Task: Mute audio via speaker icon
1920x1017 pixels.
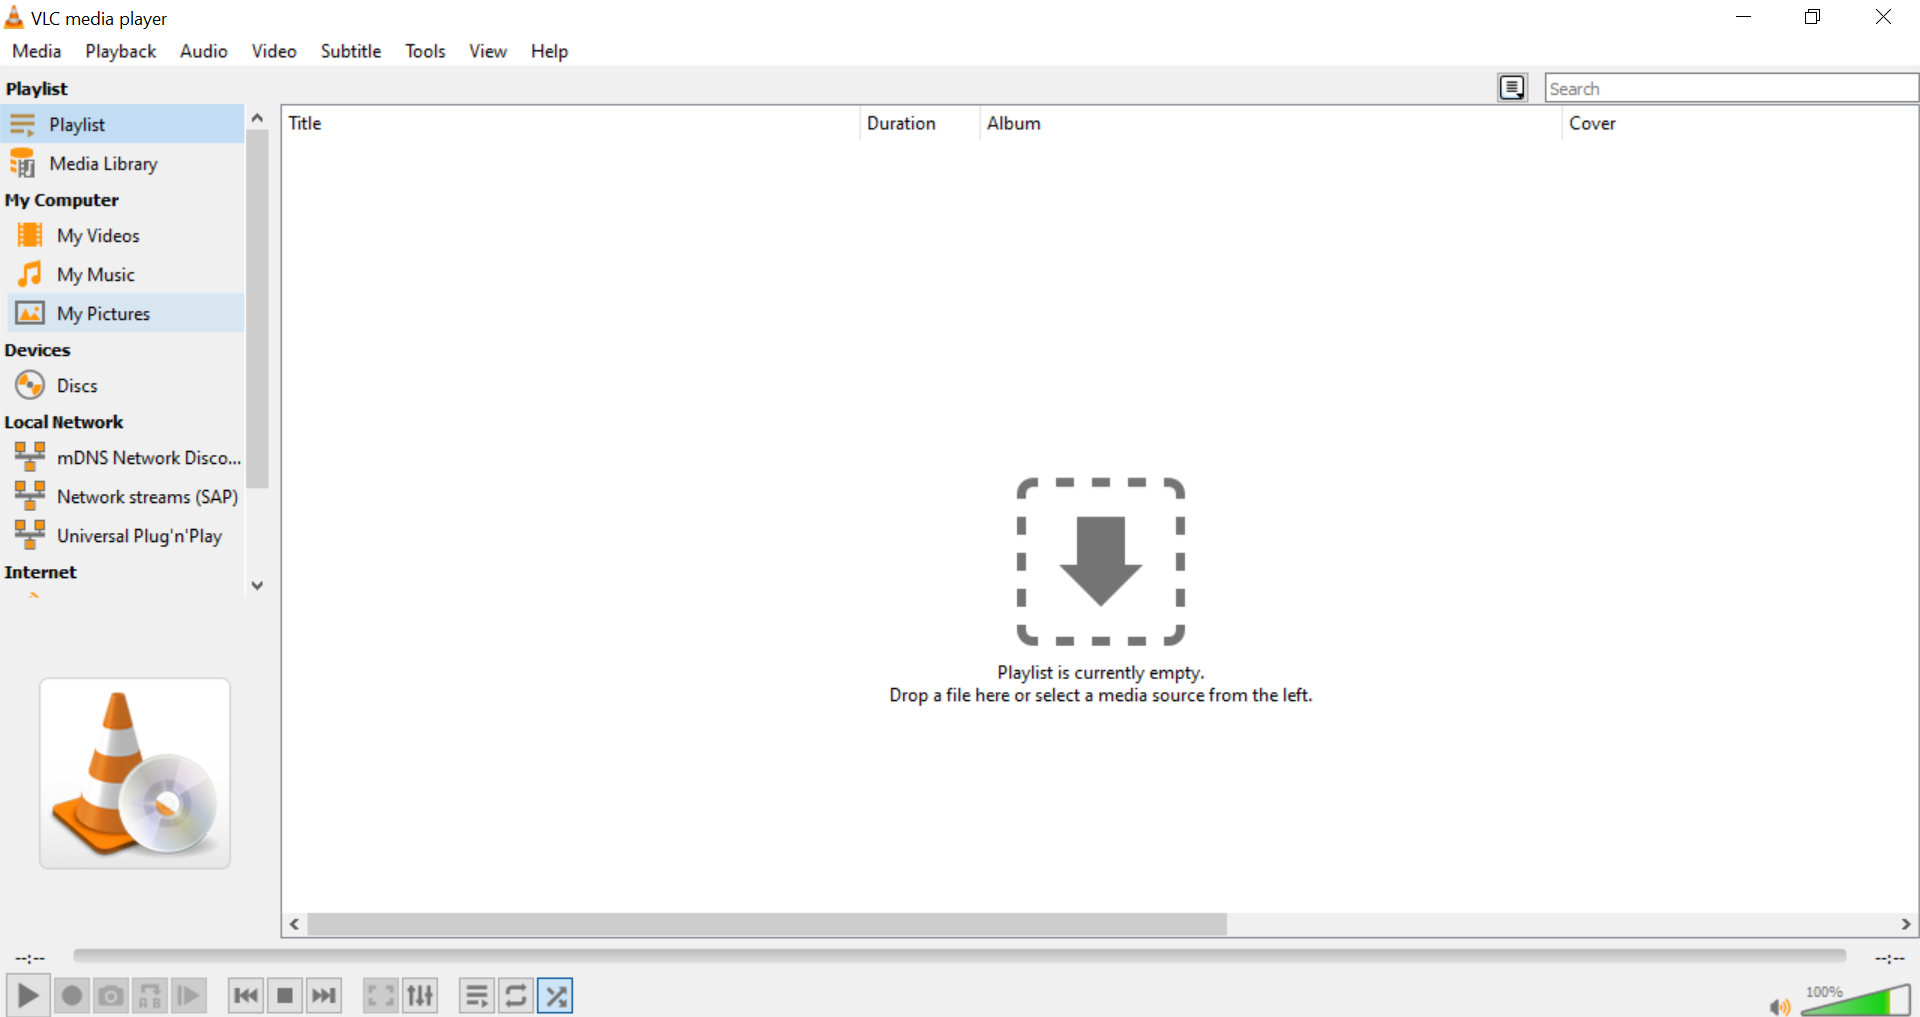Action: coord(1779,1006)
